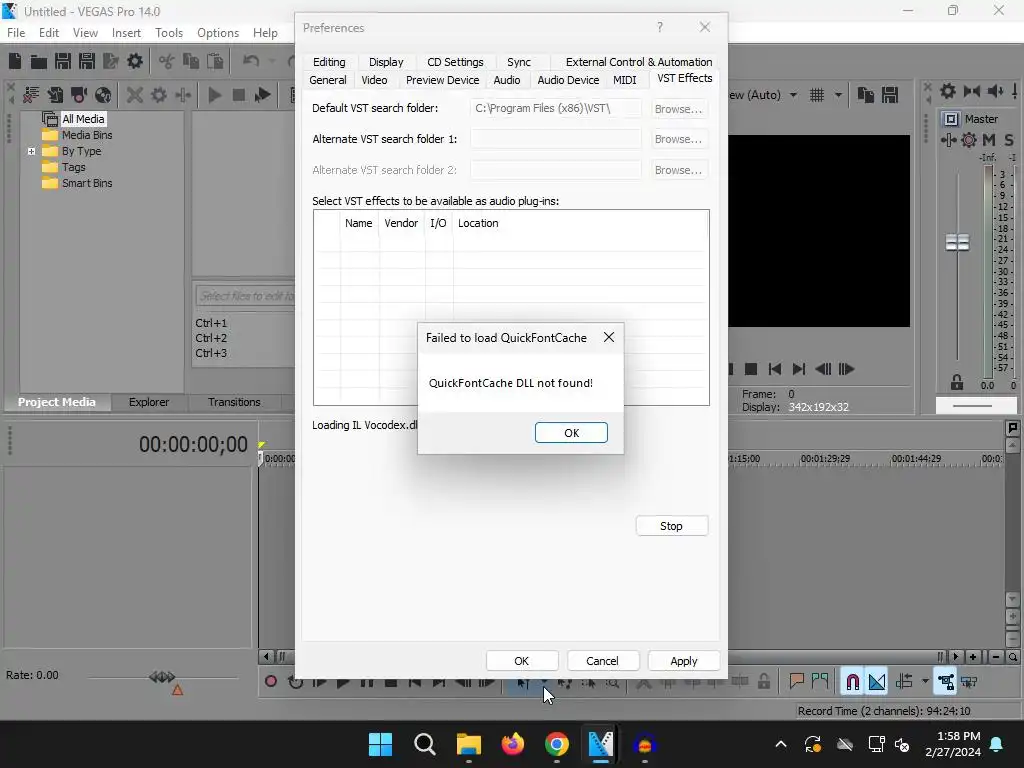
Task: Open the CD Settings preferences tab
Action: (x=455, y=62)
